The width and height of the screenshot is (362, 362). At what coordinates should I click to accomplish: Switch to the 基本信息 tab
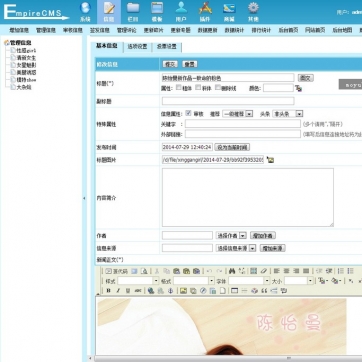[x=107, y=46]
